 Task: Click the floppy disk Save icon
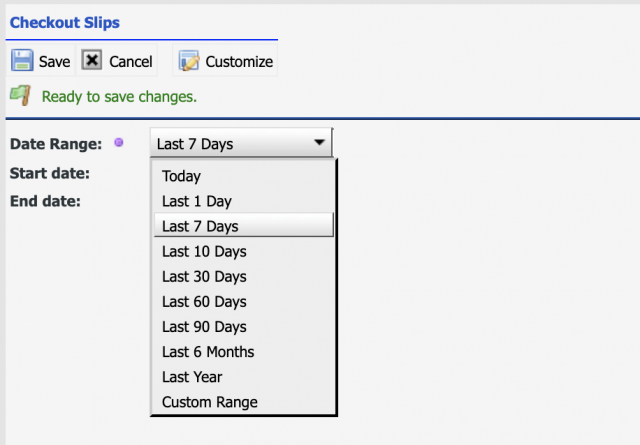tap(22, 60)
